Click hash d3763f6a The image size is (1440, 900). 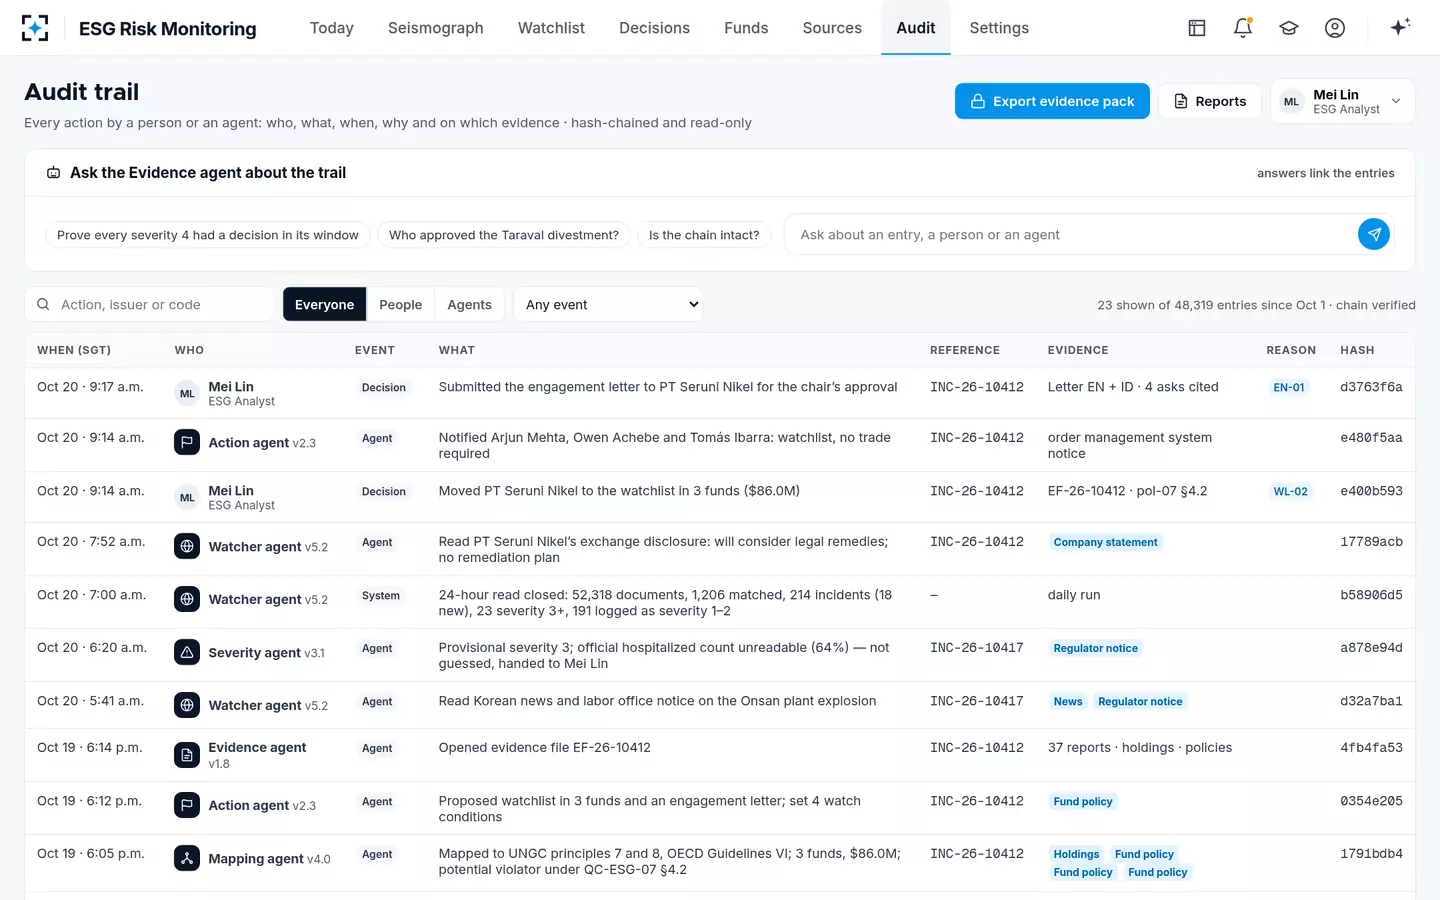coord(1371,387)
